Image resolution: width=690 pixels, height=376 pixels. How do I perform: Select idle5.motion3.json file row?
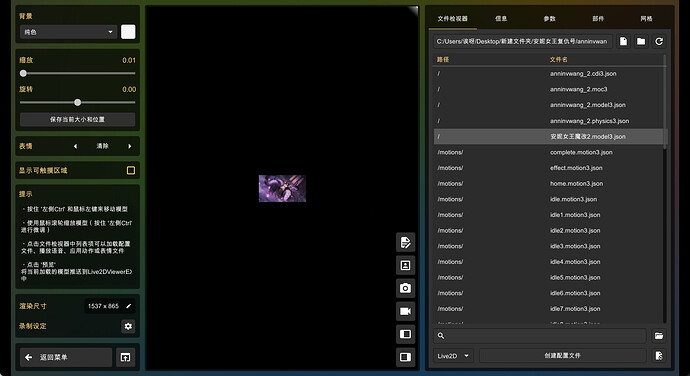[x=550, y=277]
